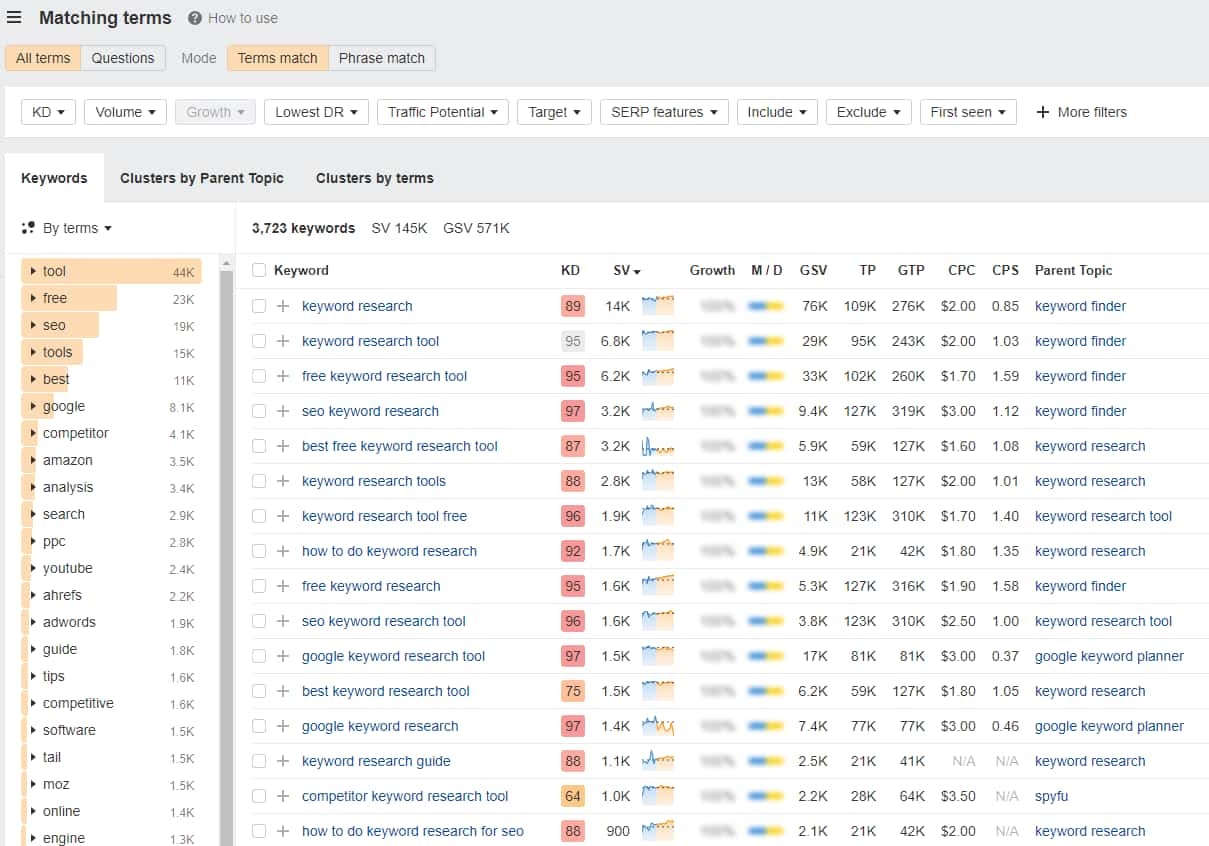Select the Questions tab

click(x=123, y=58)
